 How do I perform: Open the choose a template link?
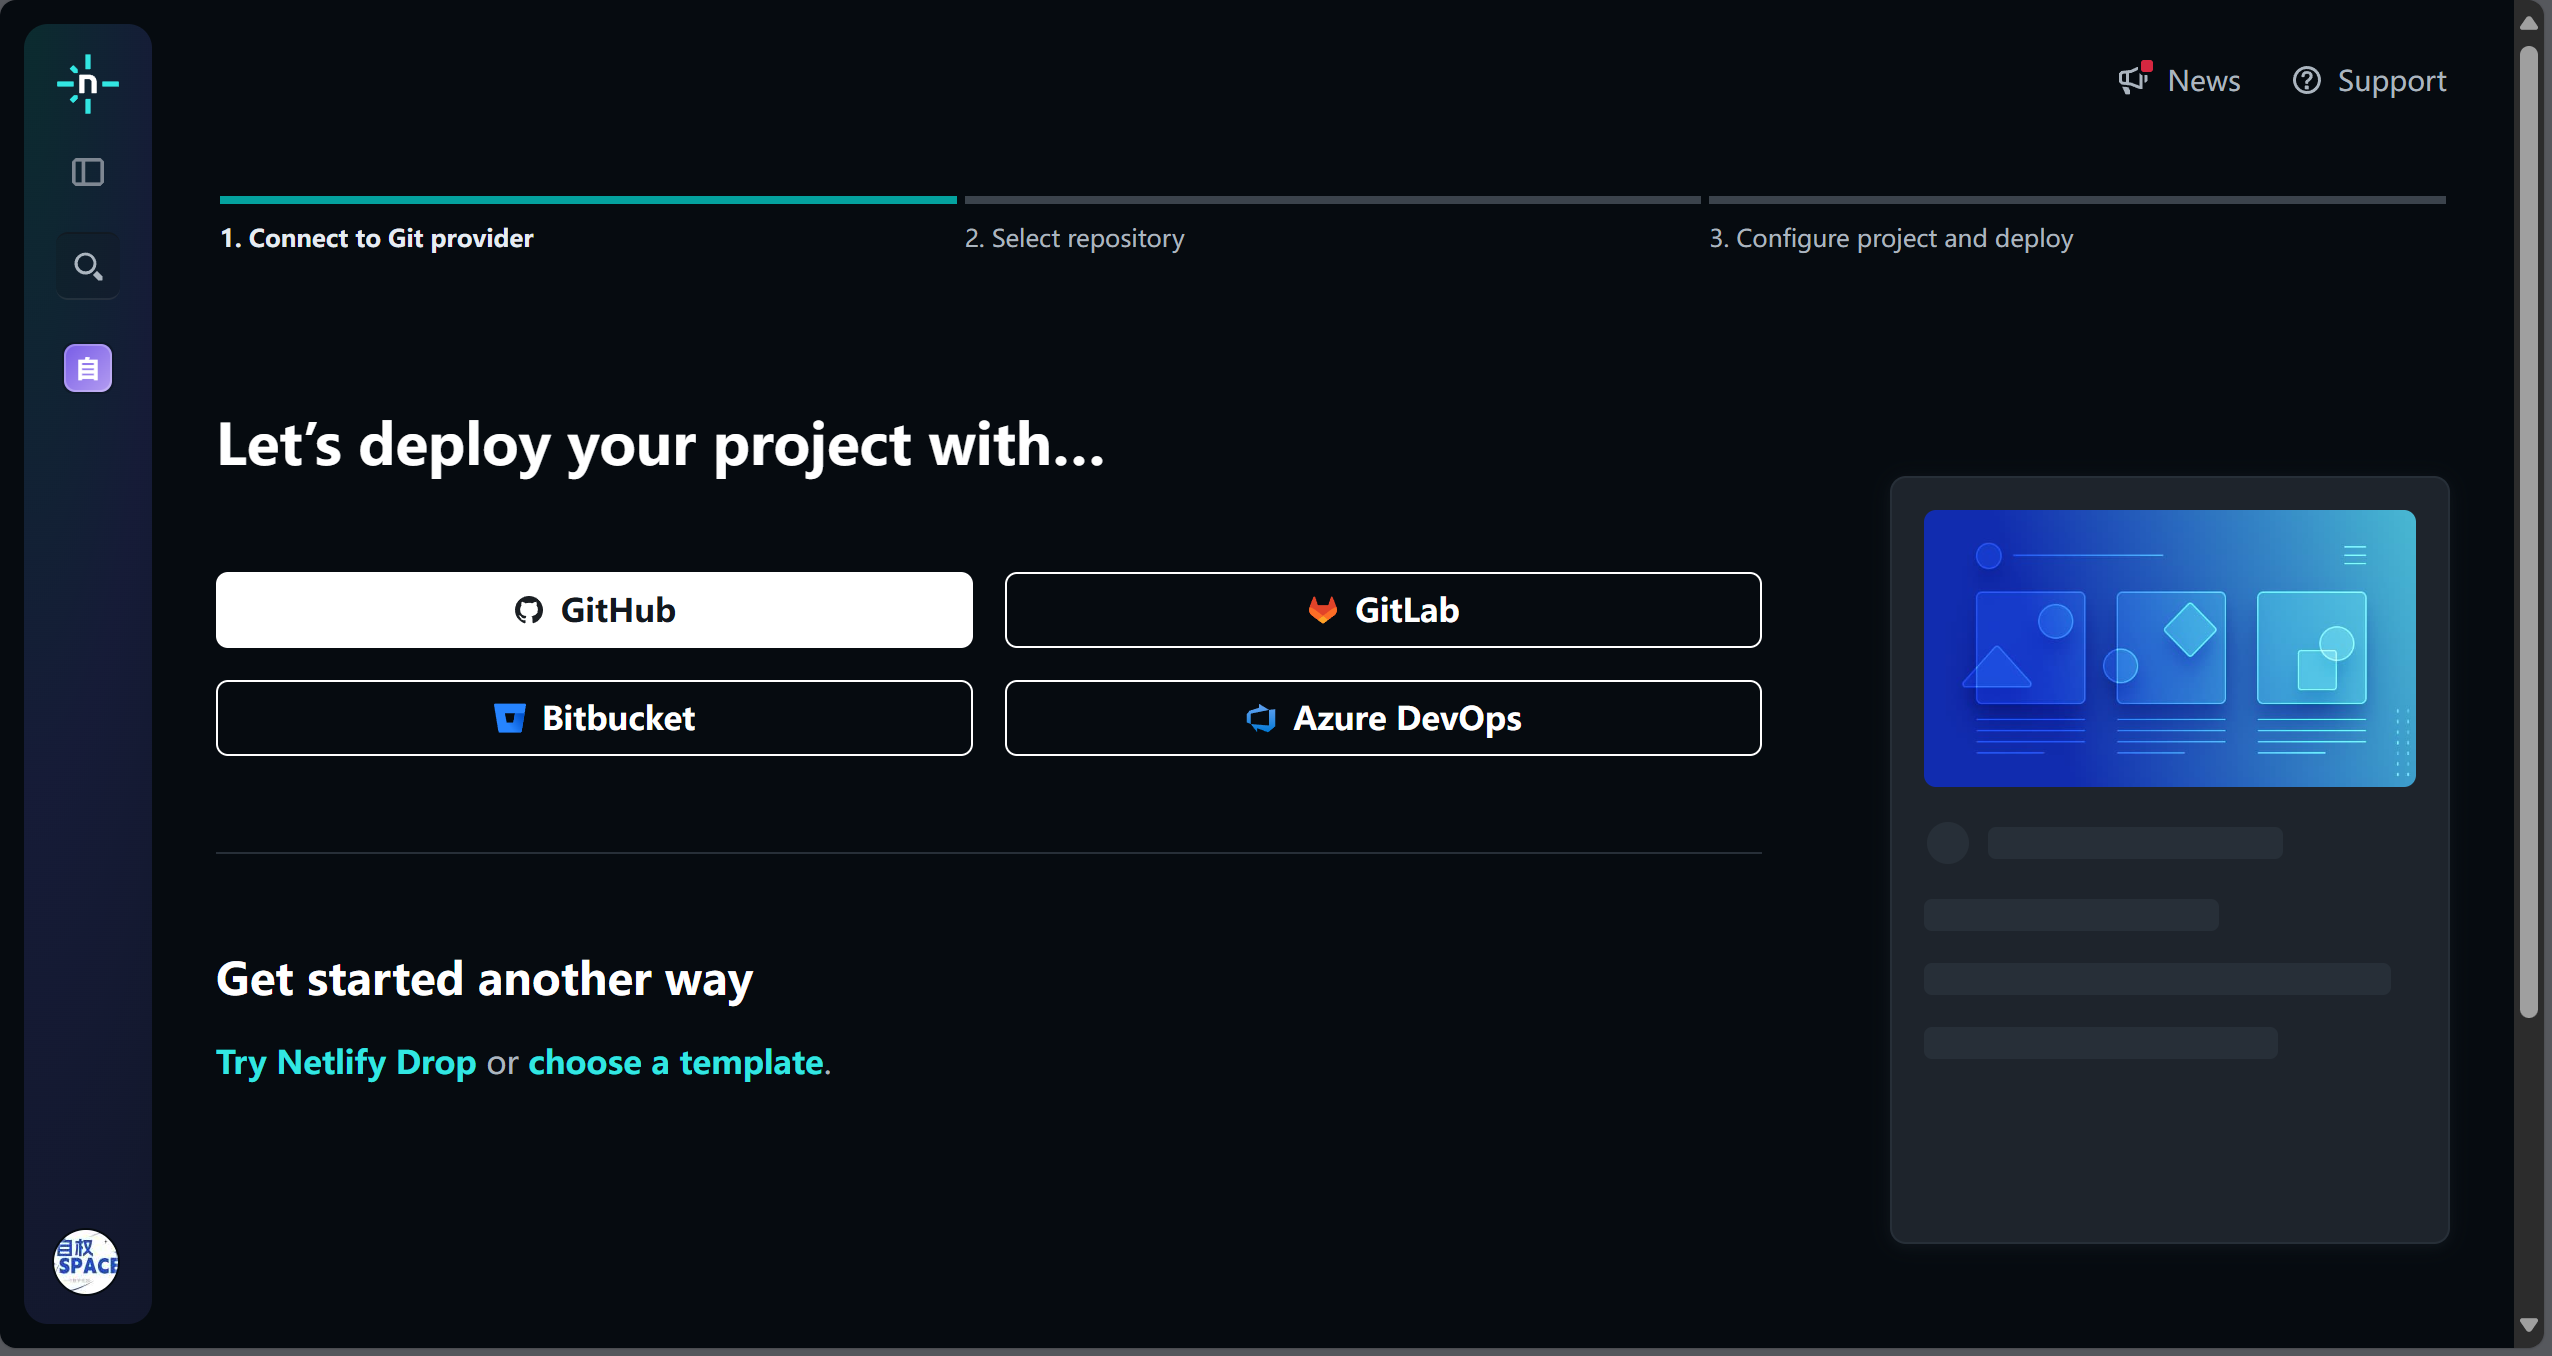coord(676,1062)
